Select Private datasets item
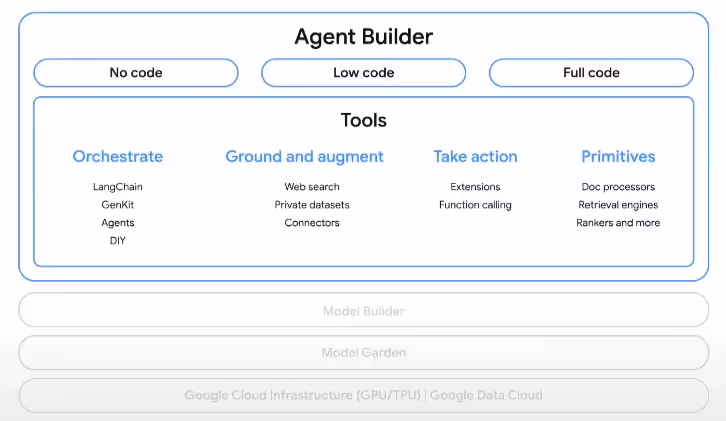The width and height of the screenshot is (726, 421). pos(312,205)
